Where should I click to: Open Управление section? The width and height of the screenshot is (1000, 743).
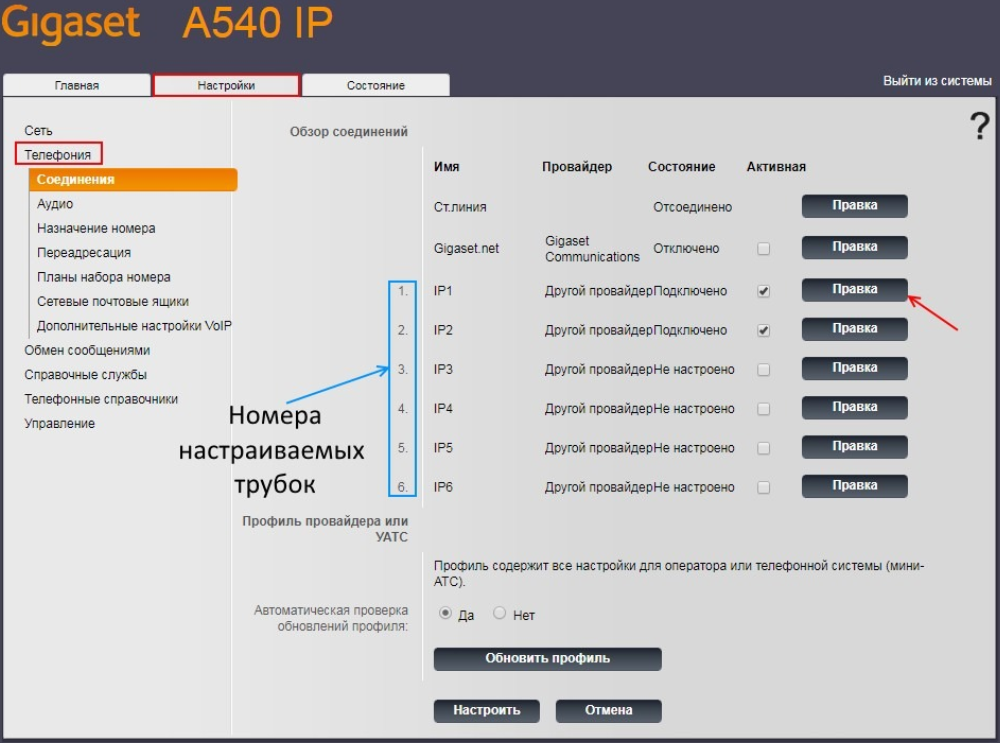coord(59,423)
